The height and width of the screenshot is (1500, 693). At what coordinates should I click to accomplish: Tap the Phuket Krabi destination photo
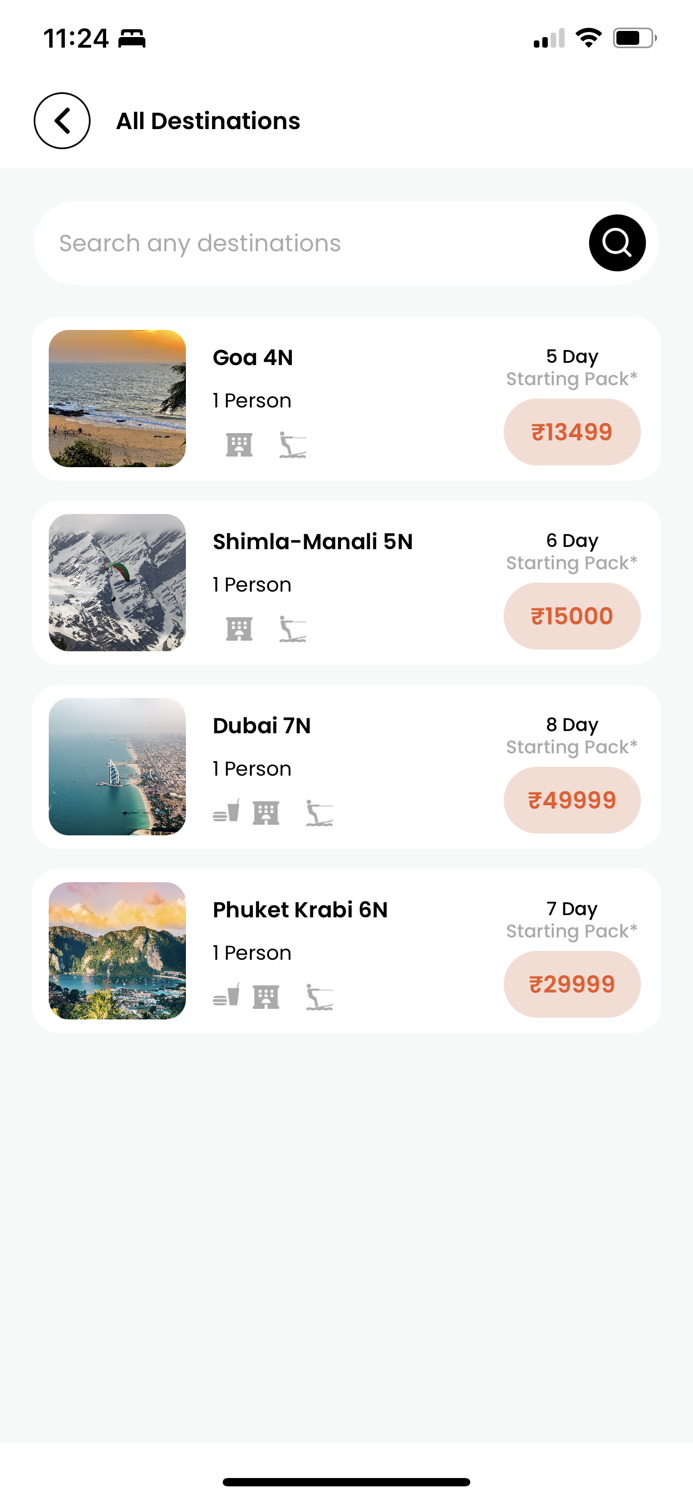coord(116,950)
